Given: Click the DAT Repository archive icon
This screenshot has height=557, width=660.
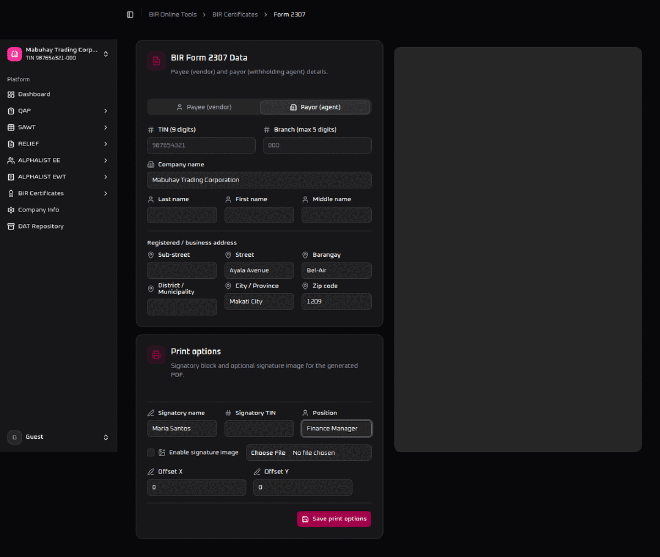Looking at the screenshot, I should (11, 227).
